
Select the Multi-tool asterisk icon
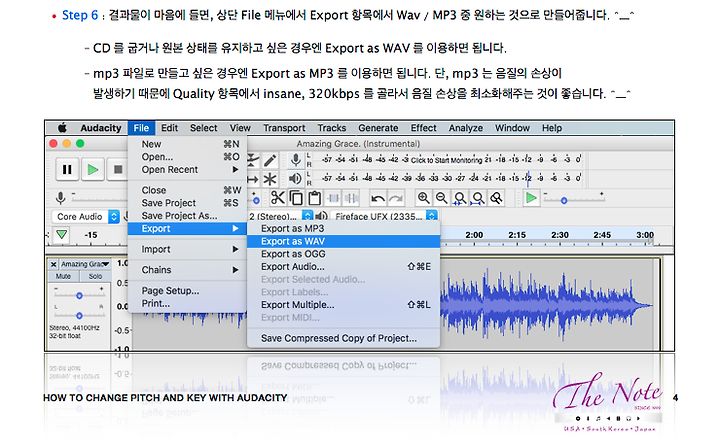pos(270,179)
